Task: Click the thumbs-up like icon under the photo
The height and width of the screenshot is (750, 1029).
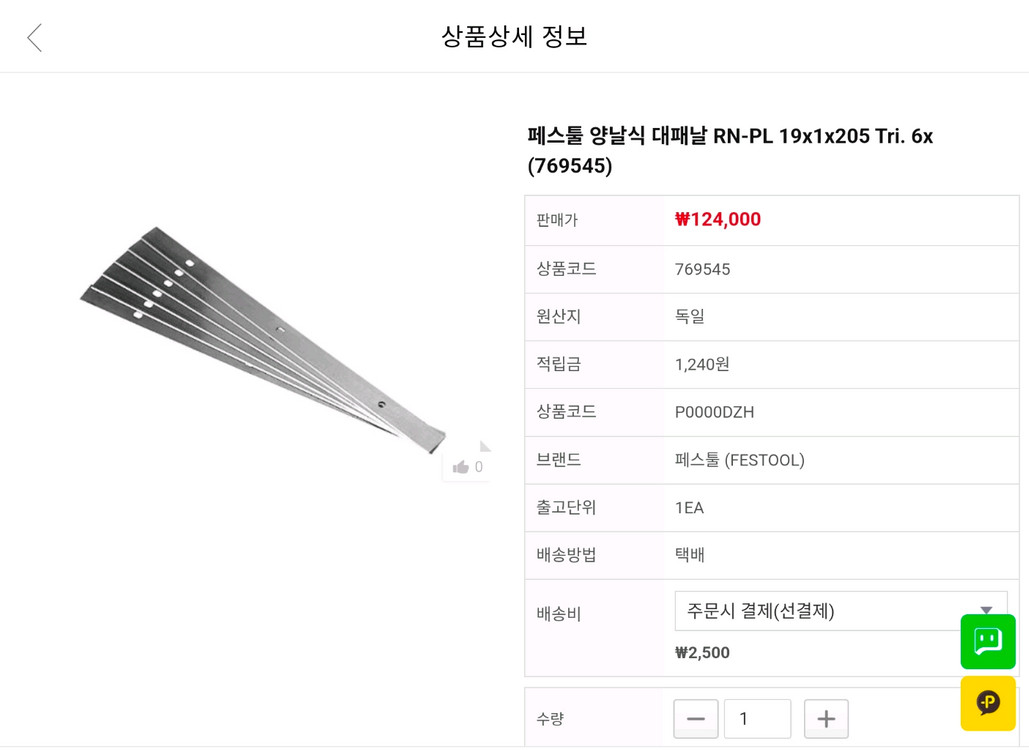Action: click(463, 465)
